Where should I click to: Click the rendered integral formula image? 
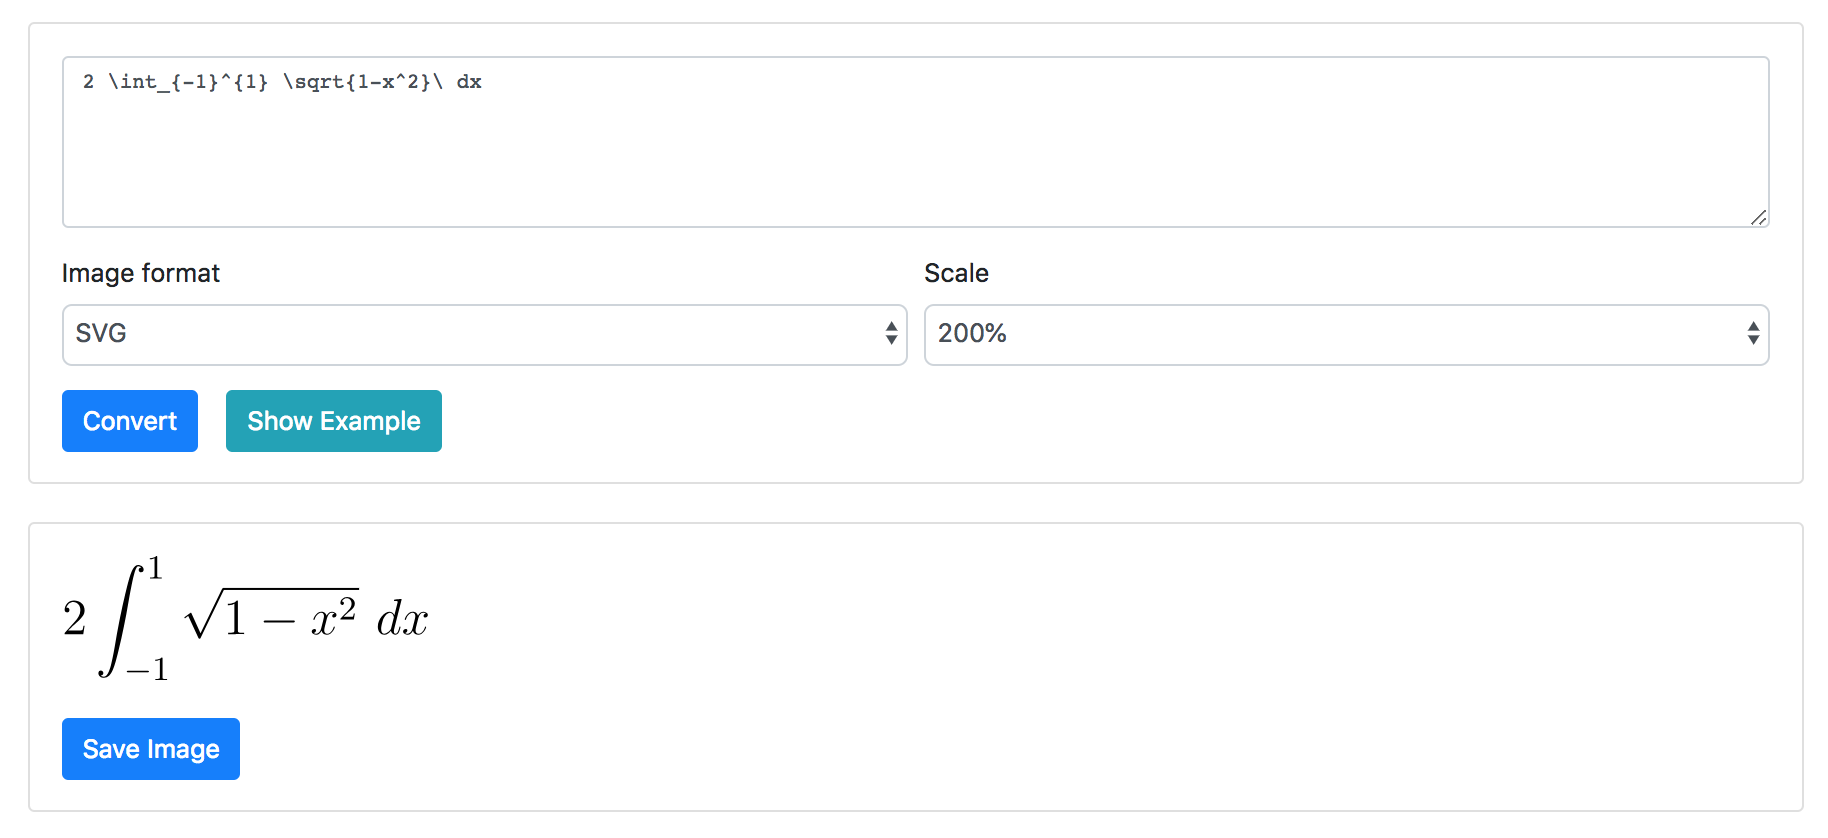click(245, 619)
